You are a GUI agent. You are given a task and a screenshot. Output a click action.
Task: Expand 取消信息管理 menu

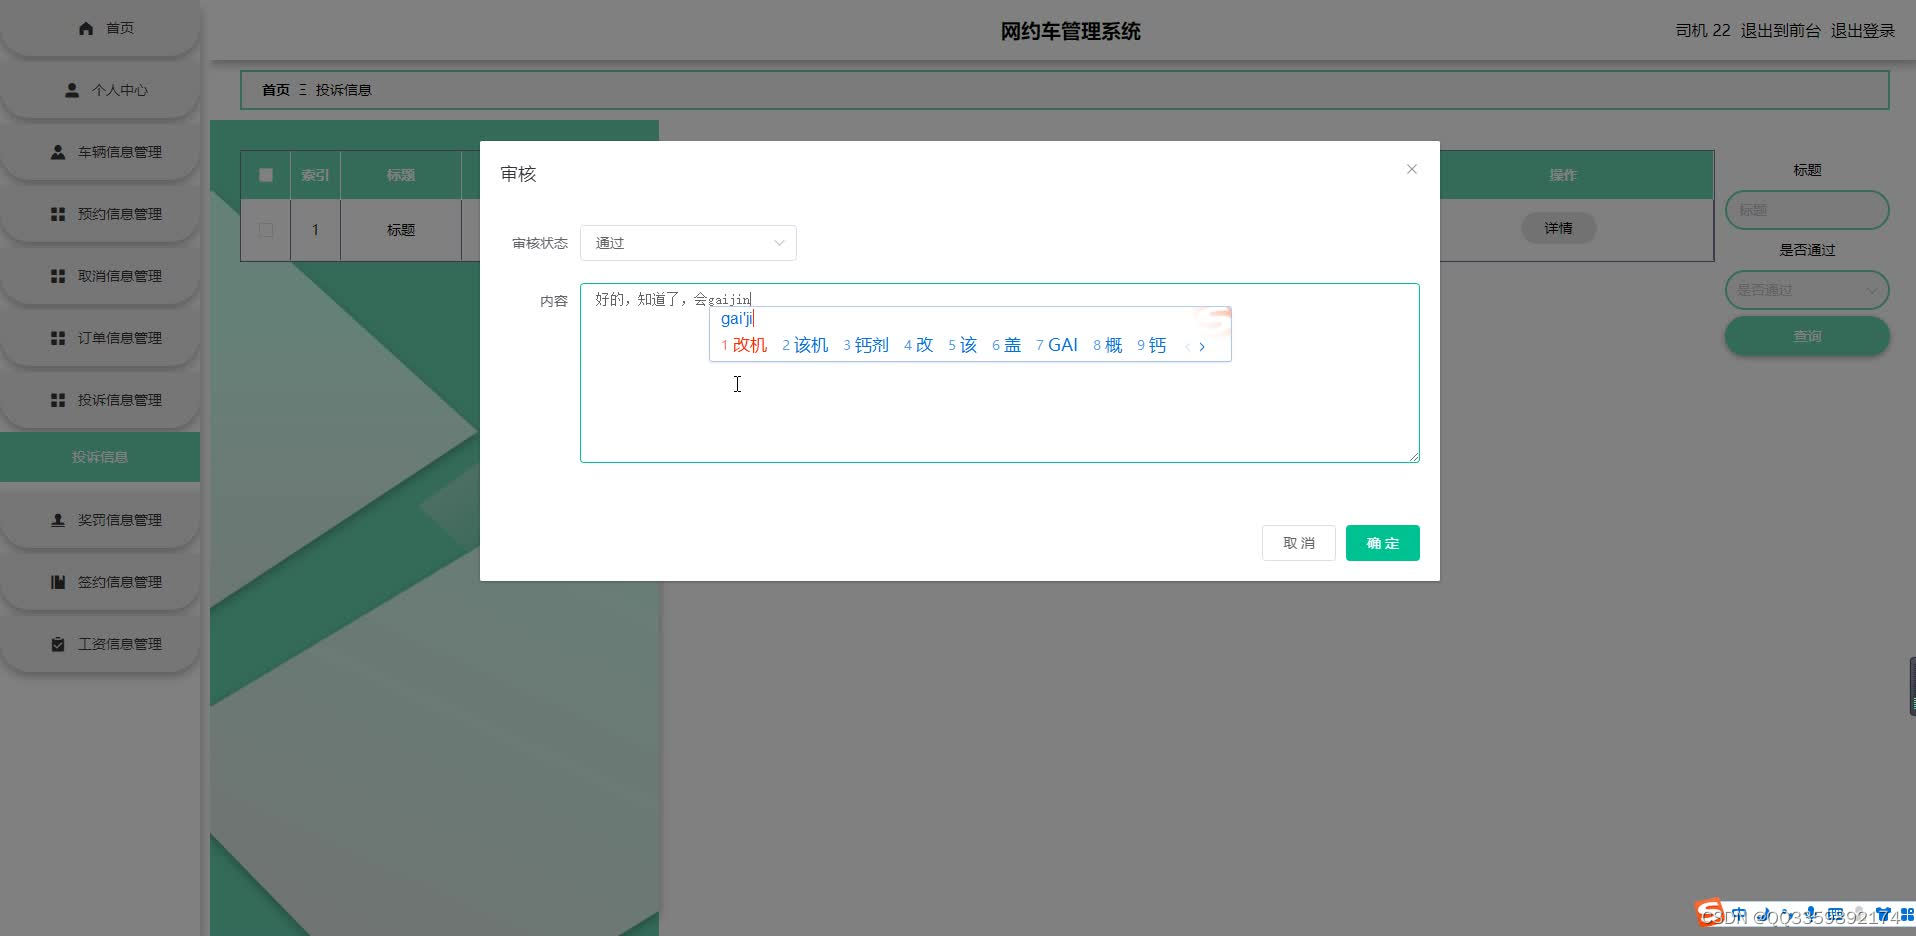[100, 276]
